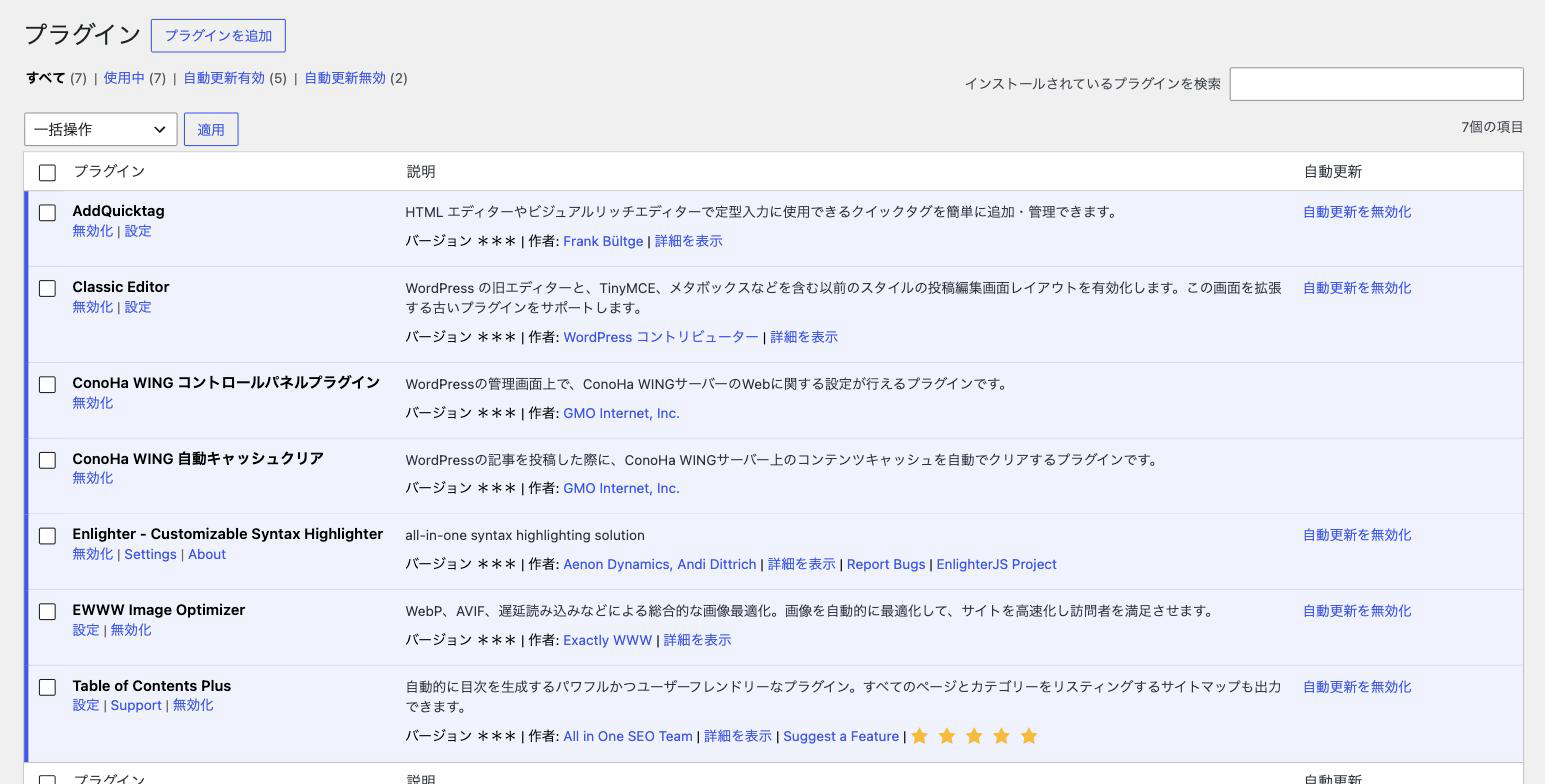Open the EnlighterJS Project link
The height and width of the screenshot is (784, 1545).
click(x=996, y=564)
